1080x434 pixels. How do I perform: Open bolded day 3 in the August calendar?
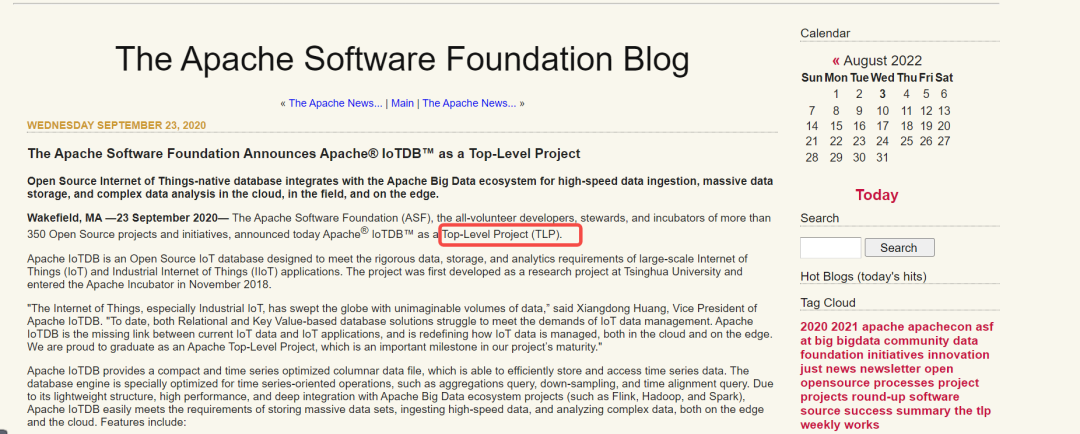click(x=882, y=94)
